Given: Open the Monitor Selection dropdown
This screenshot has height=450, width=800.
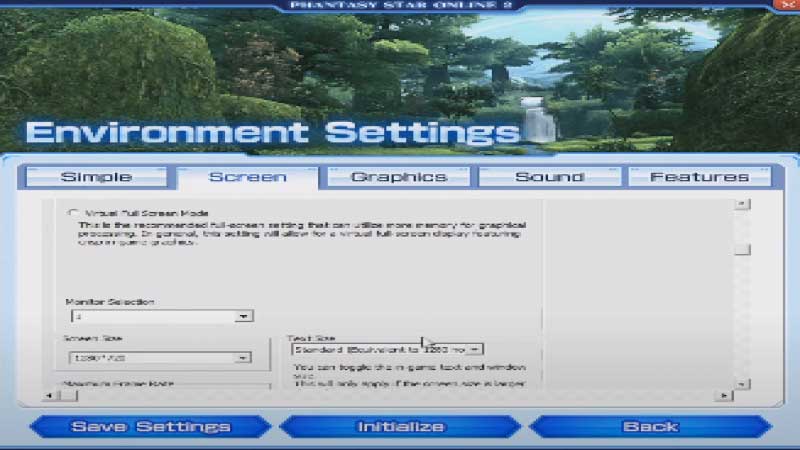Looking at the screenshot, I should pos(162,316).
